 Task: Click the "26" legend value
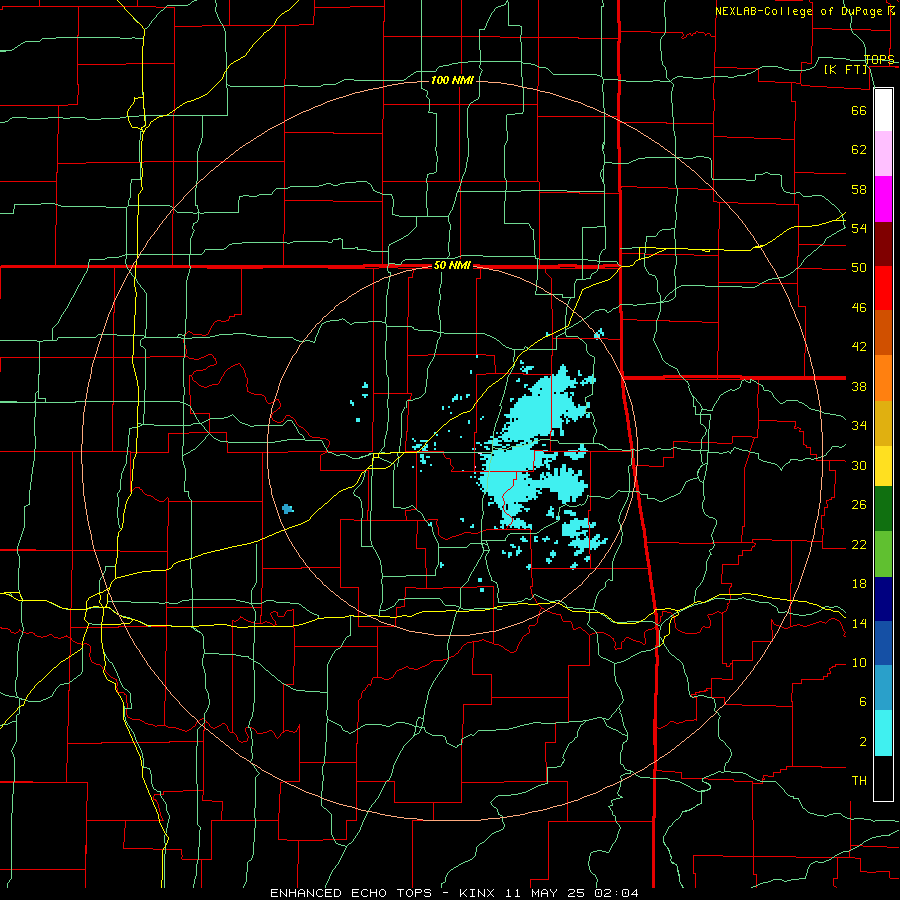[859, 505]
